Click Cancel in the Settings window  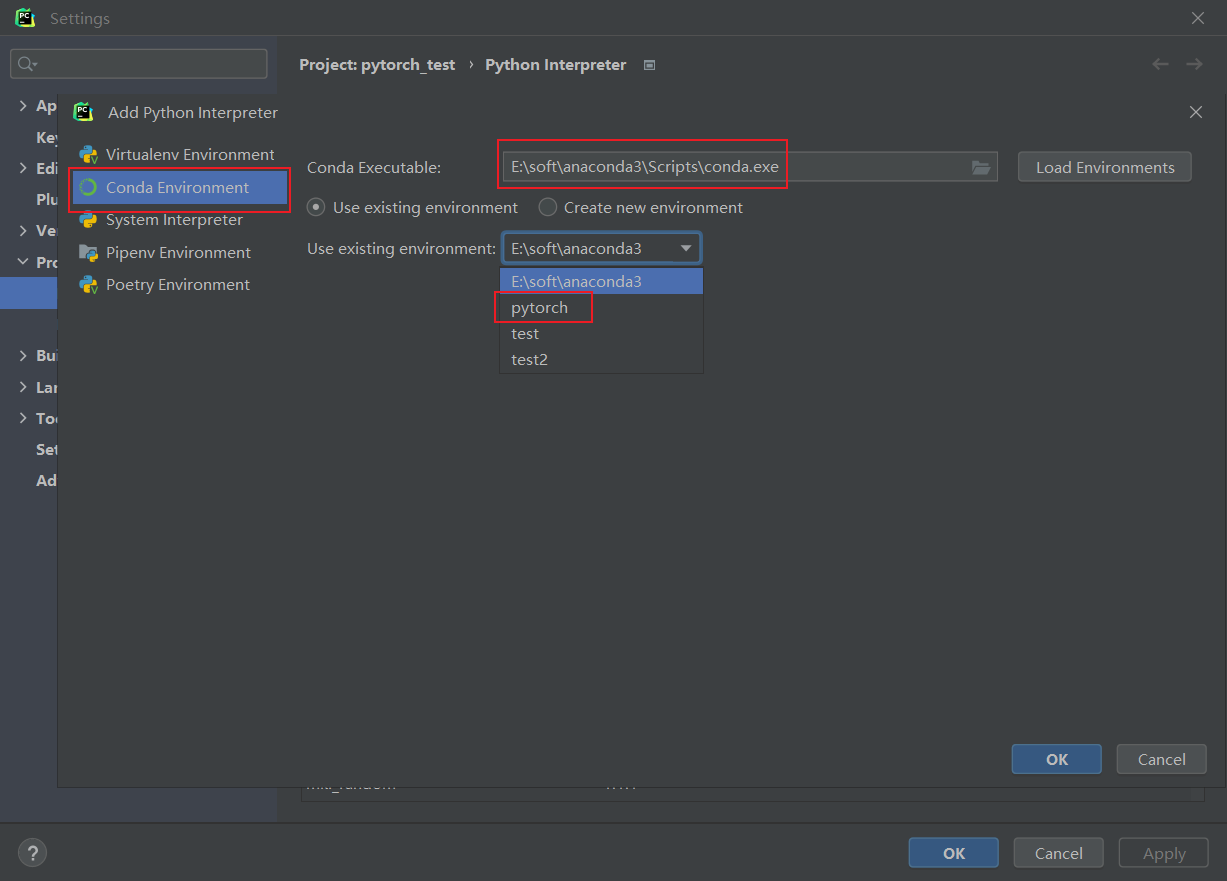coord(1059,853)
